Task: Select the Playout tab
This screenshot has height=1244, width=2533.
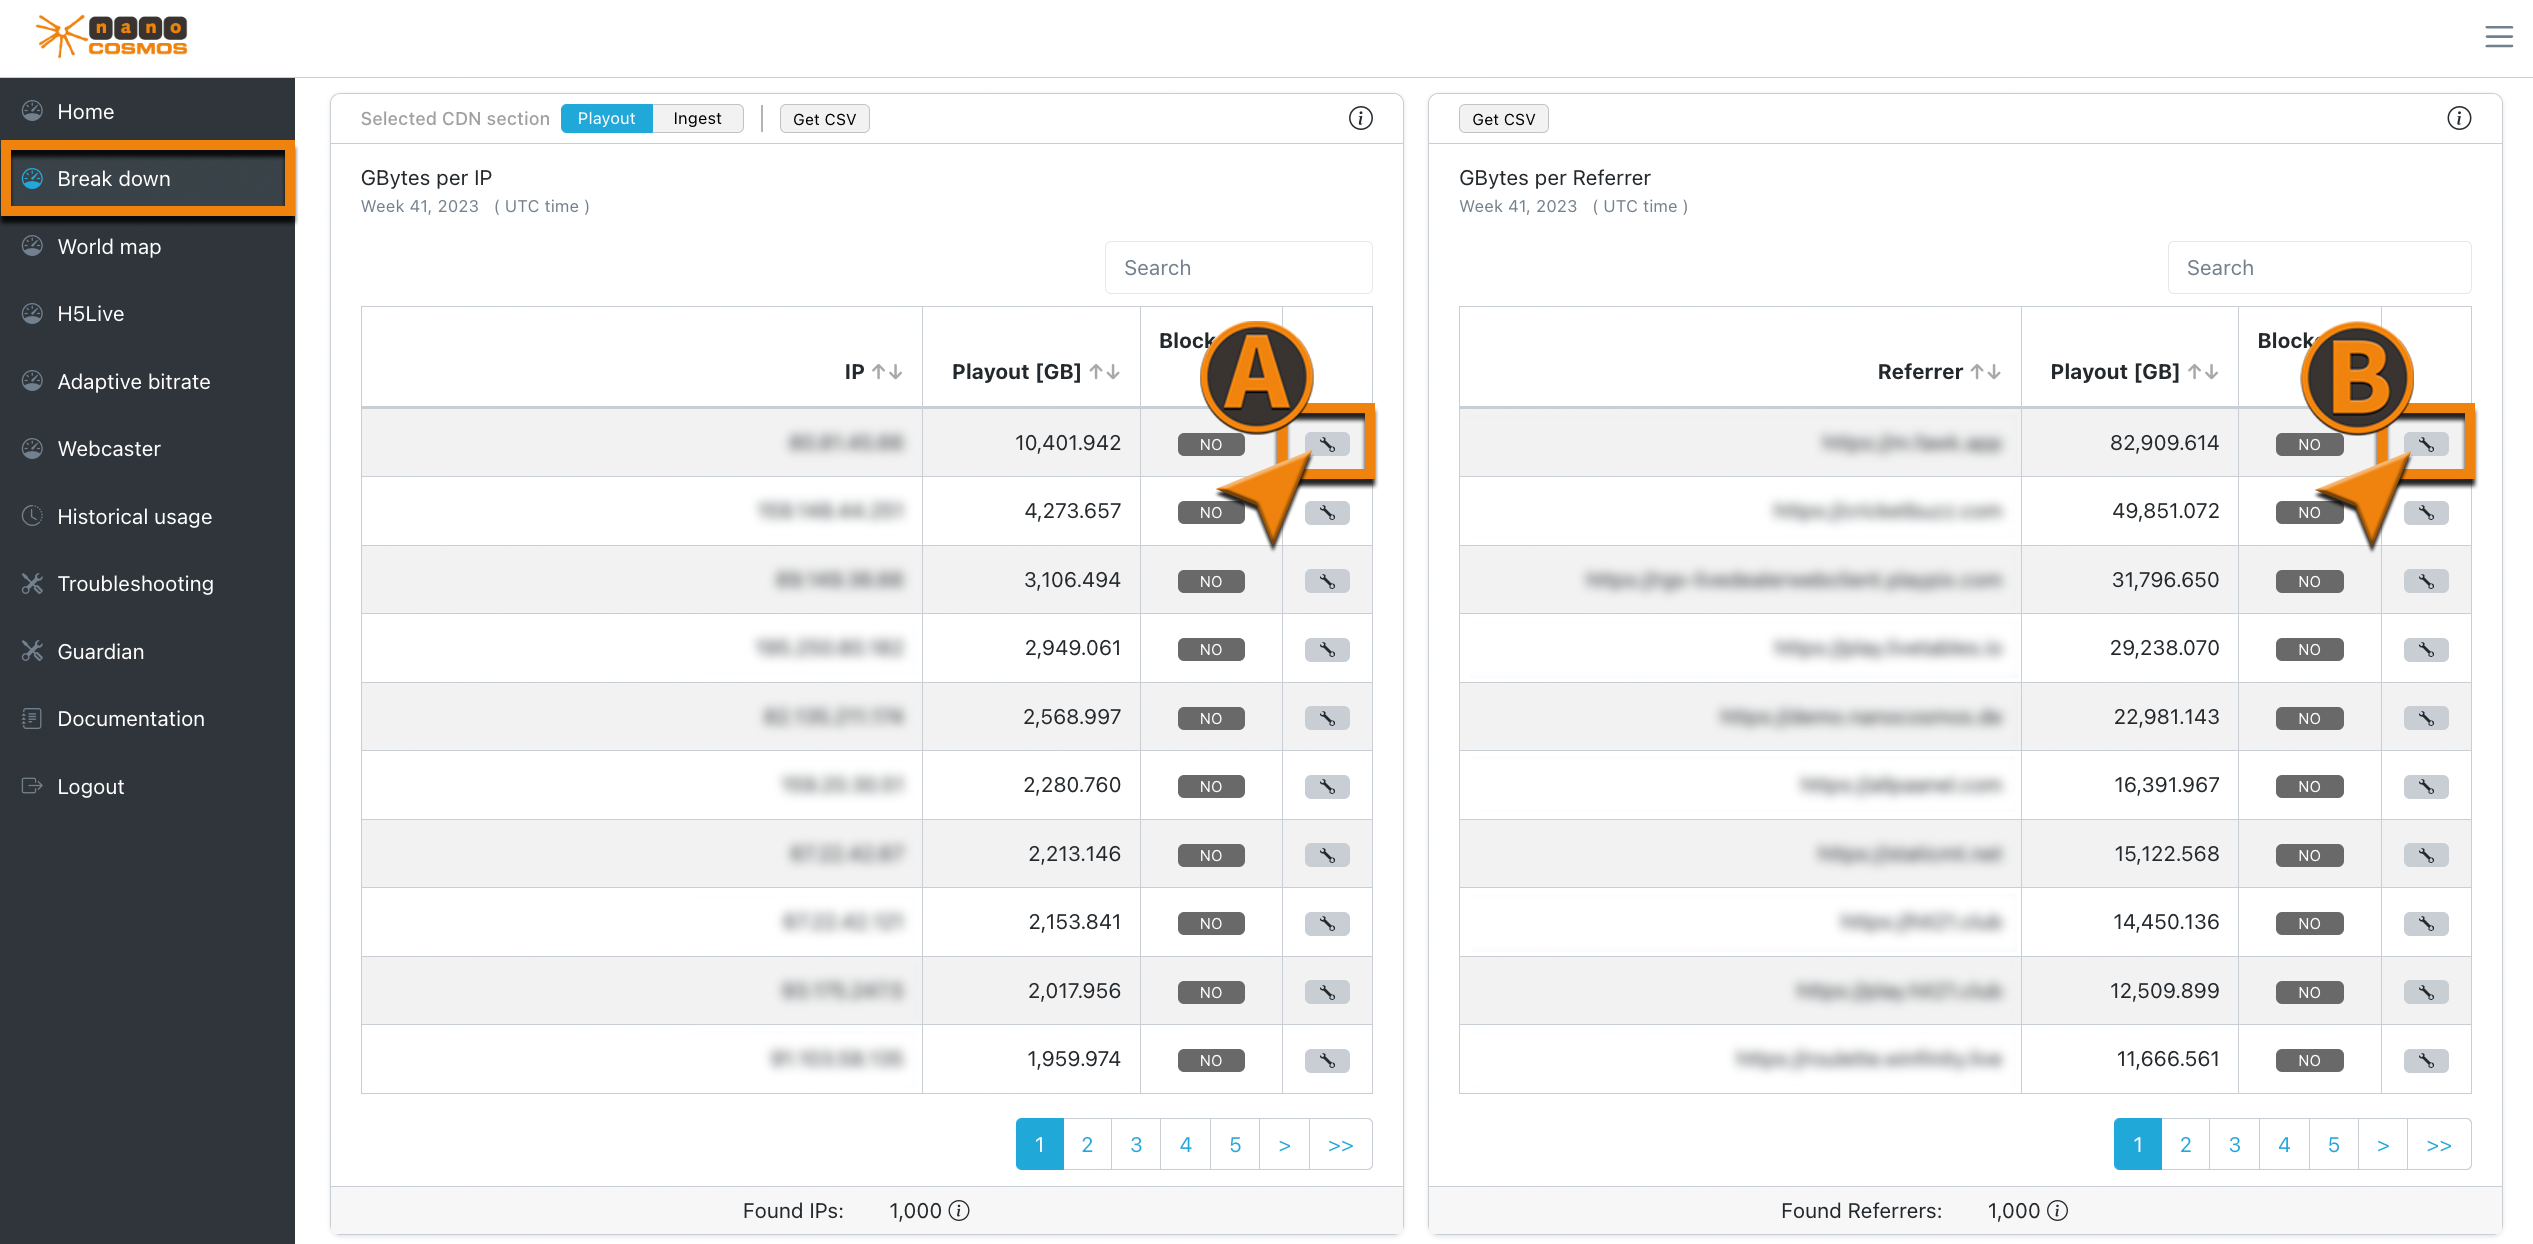Action: click(605, 117)
